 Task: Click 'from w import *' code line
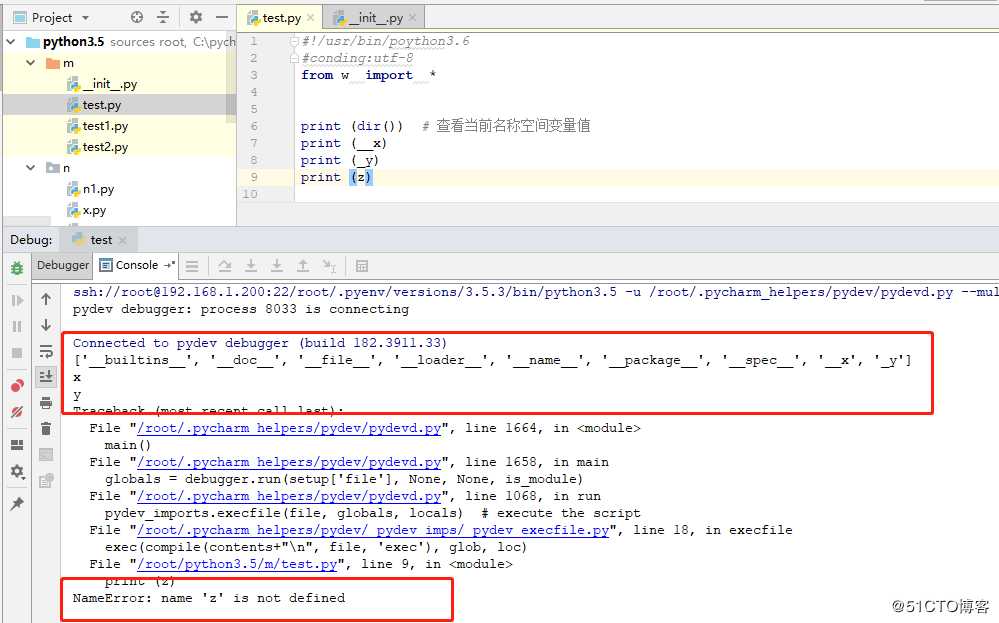click(x=368, y=75)
